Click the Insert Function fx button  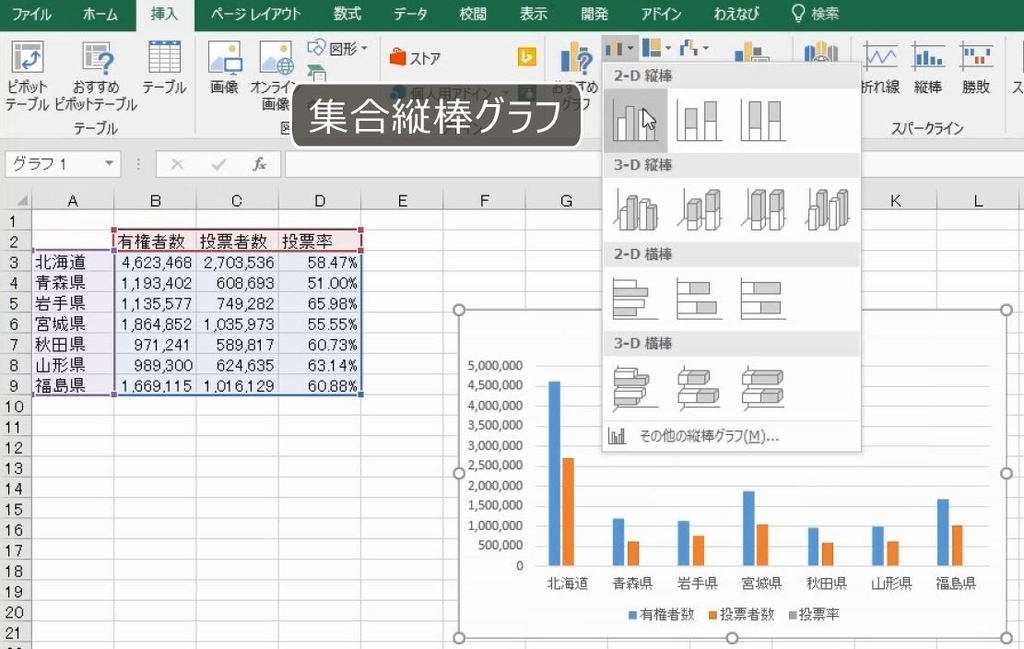[259, 164]
